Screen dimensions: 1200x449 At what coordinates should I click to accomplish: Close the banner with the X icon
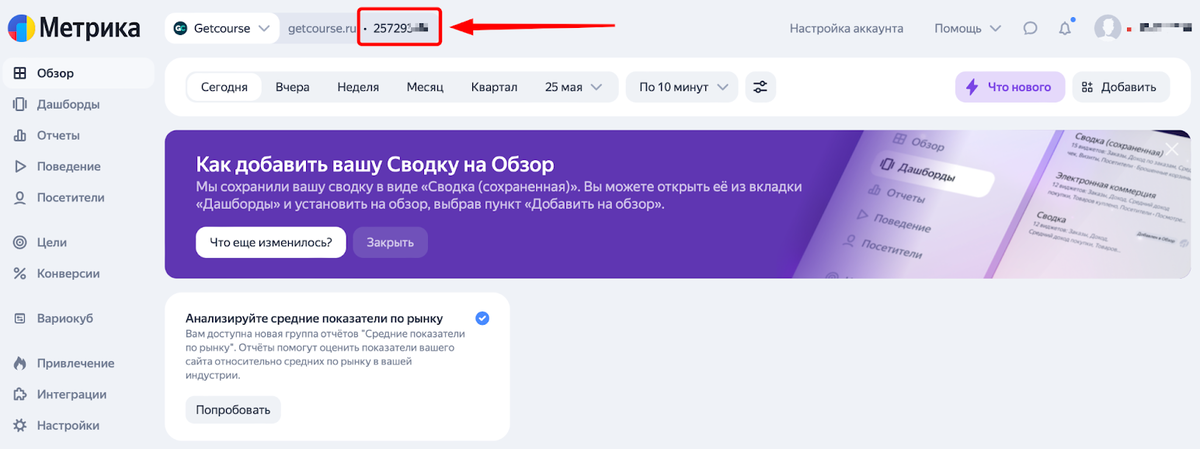point(1172,150)
